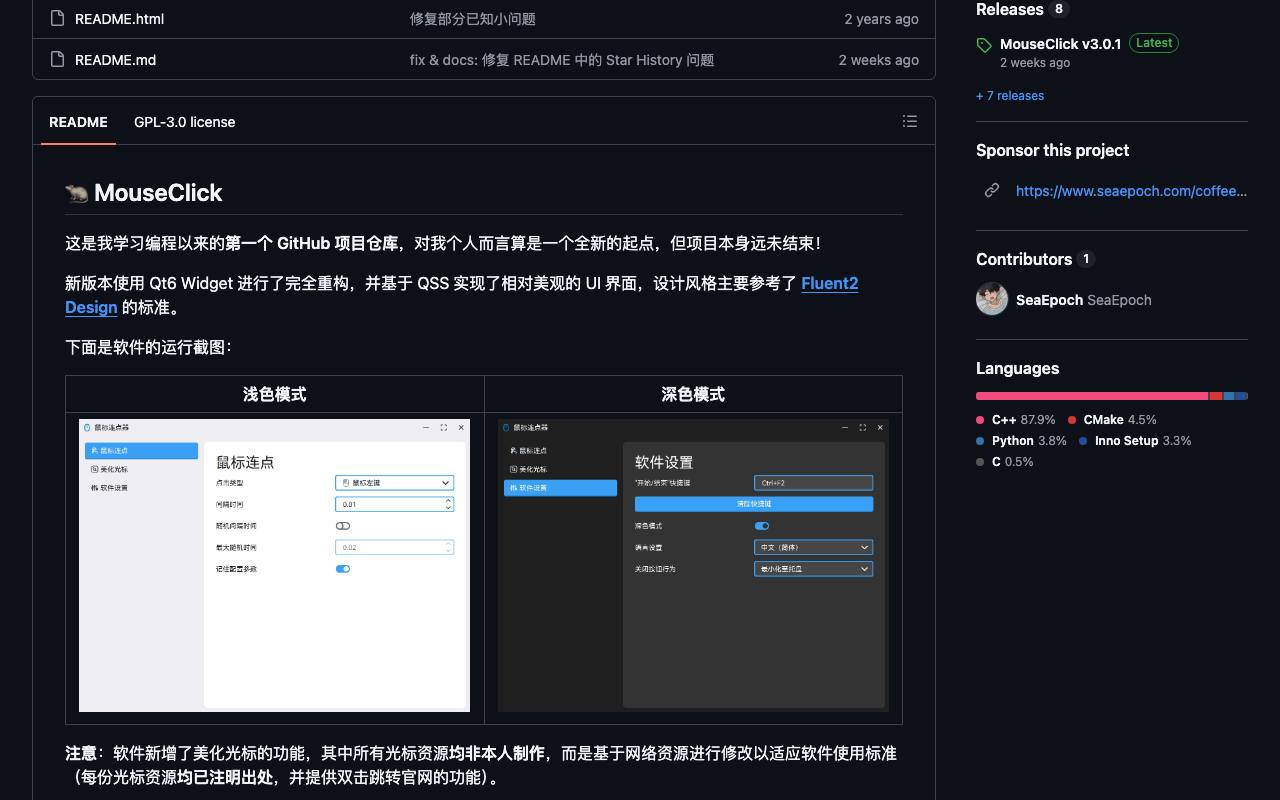
Task: Toggle the 记住配置参数 switch in light screenshot
Action: 343,569
